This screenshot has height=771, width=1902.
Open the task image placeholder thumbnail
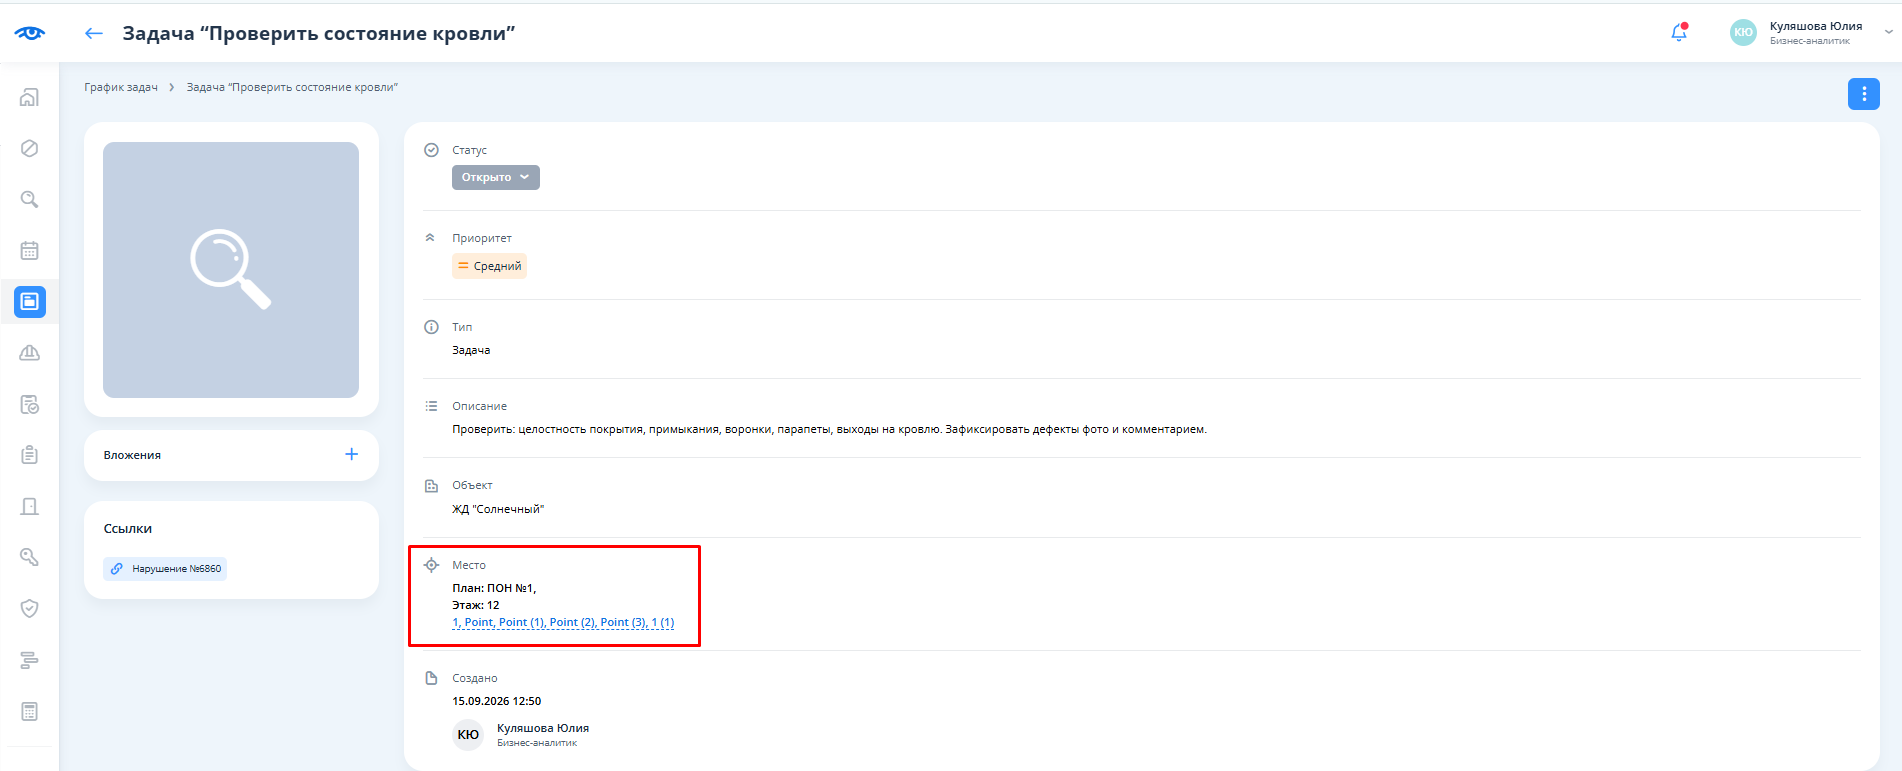[x=231, y=270]
